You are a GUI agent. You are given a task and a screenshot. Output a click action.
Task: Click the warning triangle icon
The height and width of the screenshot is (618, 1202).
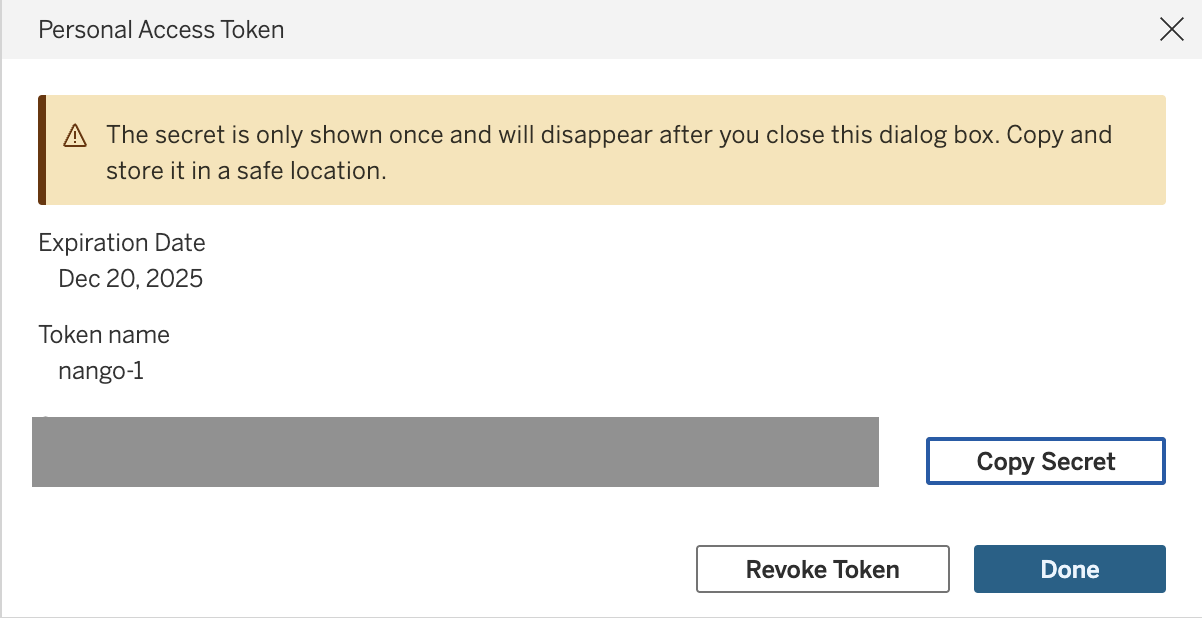(x=75, y=136)
